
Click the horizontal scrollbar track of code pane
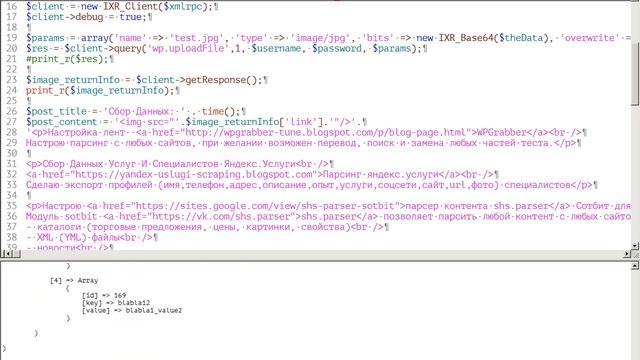322,254
